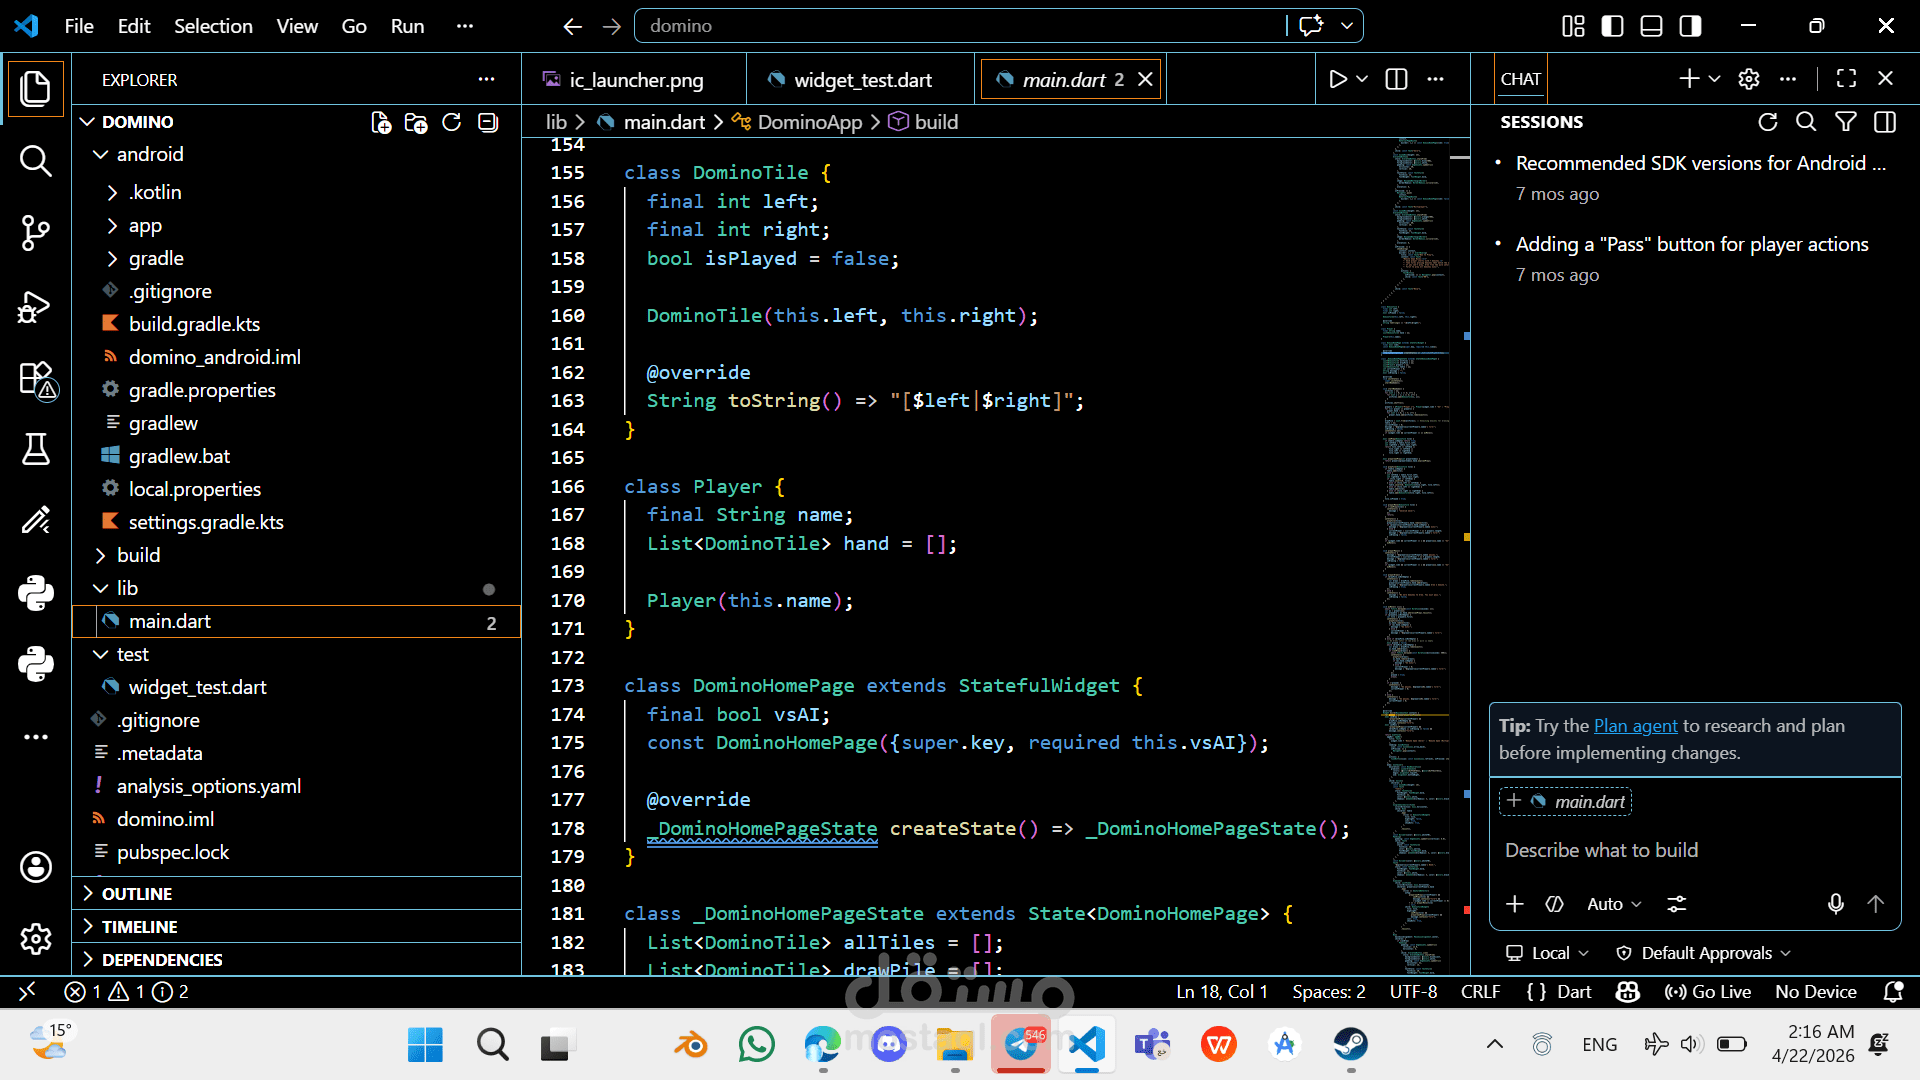Open the Source Control view

35,233
